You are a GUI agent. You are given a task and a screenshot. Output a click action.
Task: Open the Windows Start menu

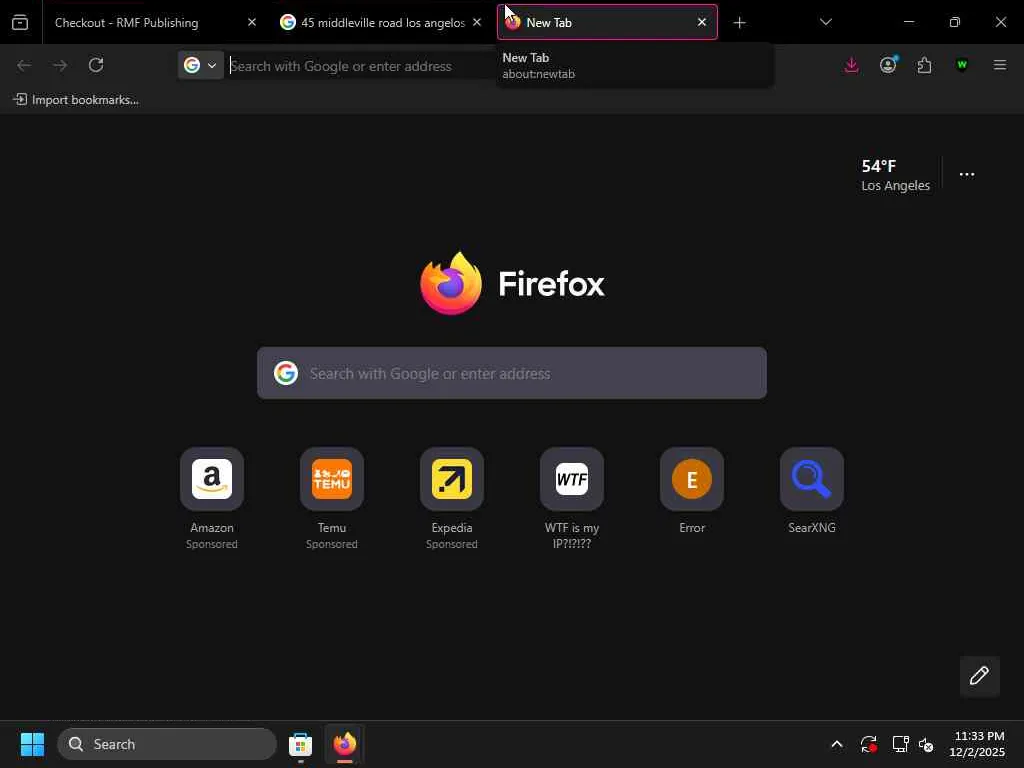click(x=32, y=744)
